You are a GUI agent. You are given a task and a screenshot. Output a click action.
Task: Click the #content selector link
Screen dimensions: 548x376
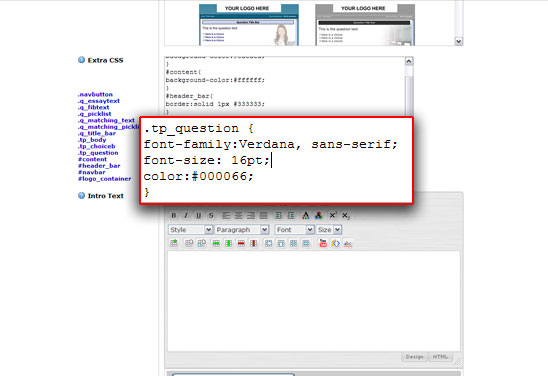(x=92, y=159)
